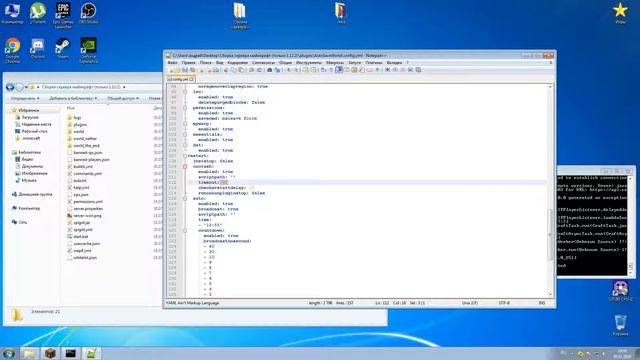
Task: Open the Правка menu
Action: [188, 63]
